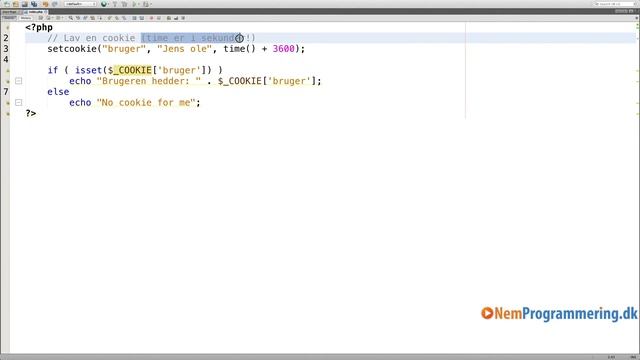The height and width of the screenshot is (360, 640).
Task: Click the Find Selection magnifier icon
Action: [71, 18]
